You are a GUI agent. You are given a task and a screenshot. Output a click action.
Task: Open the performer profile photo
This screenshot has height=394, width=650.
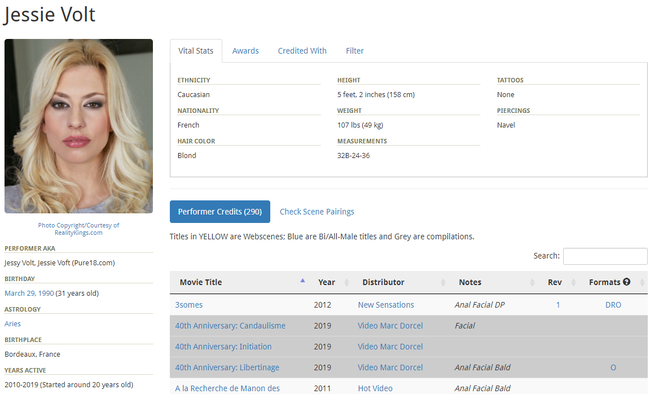click(x=79, y=126)
